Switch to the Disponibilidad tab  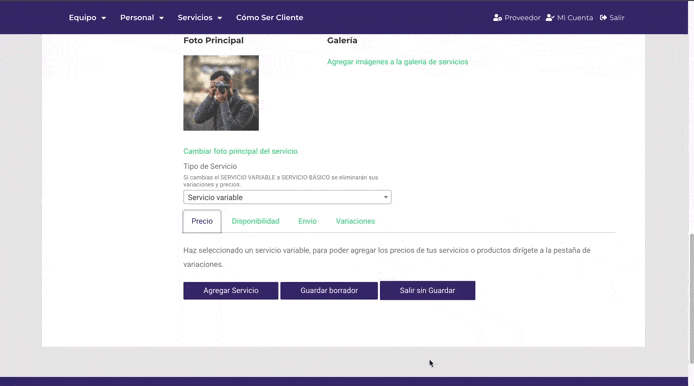click(255, 221)
